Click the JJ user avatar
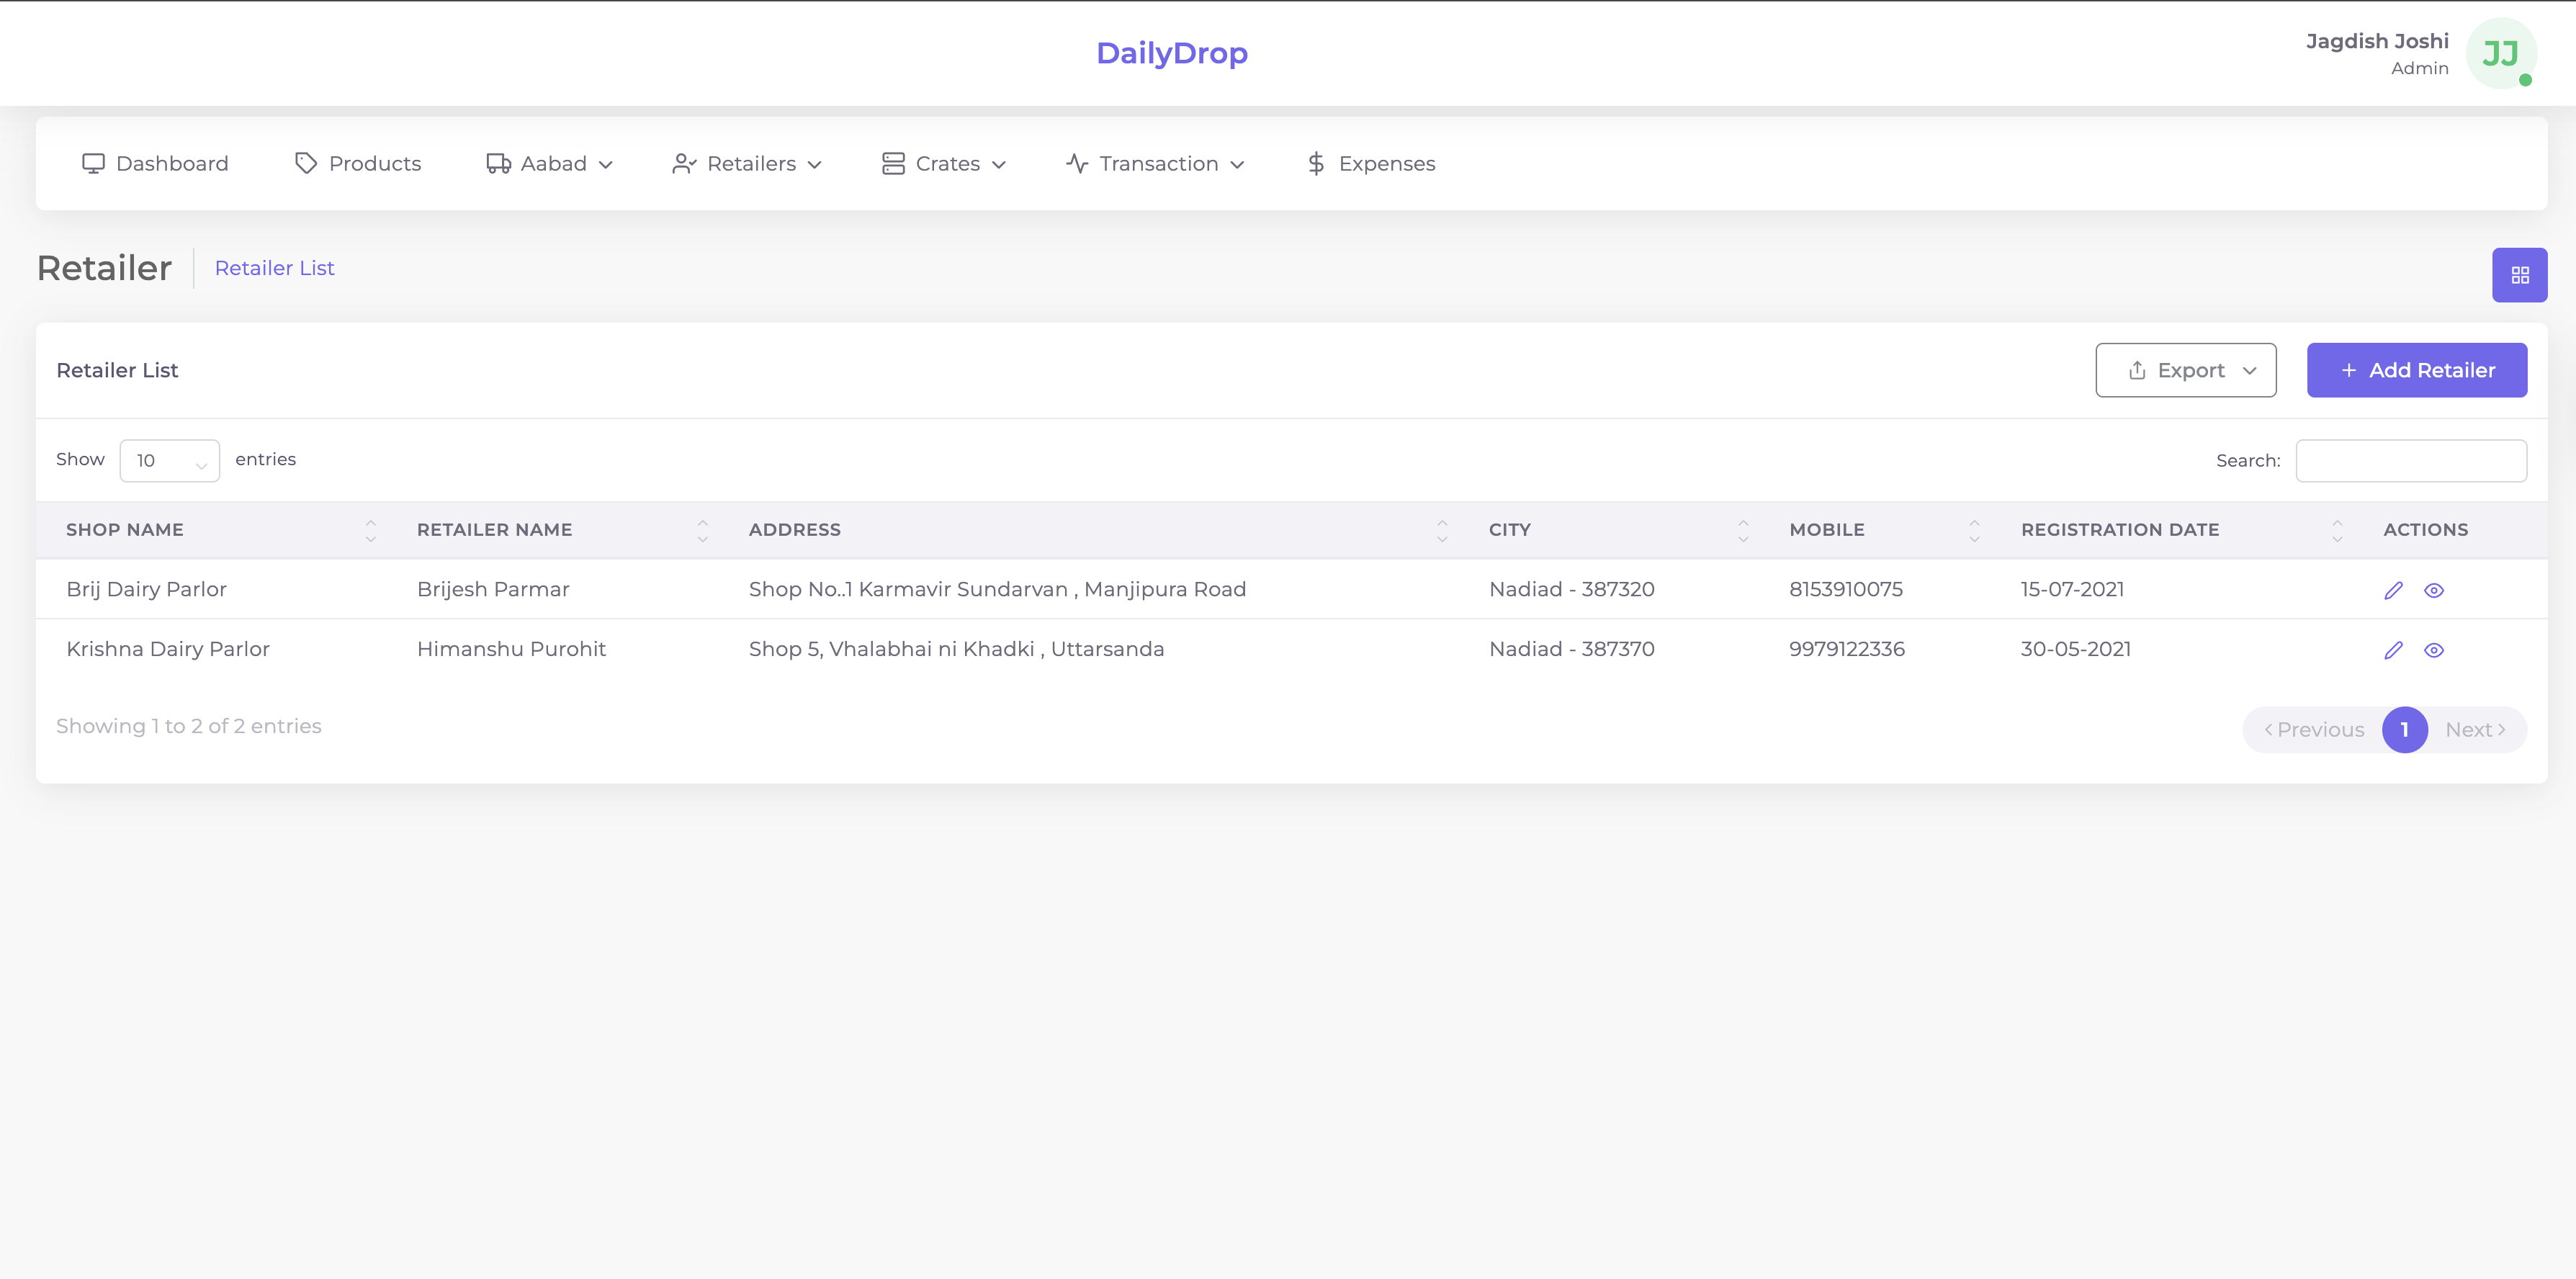The height and width of the screenshot is (1279, 2576). (x=2500, y=54)
